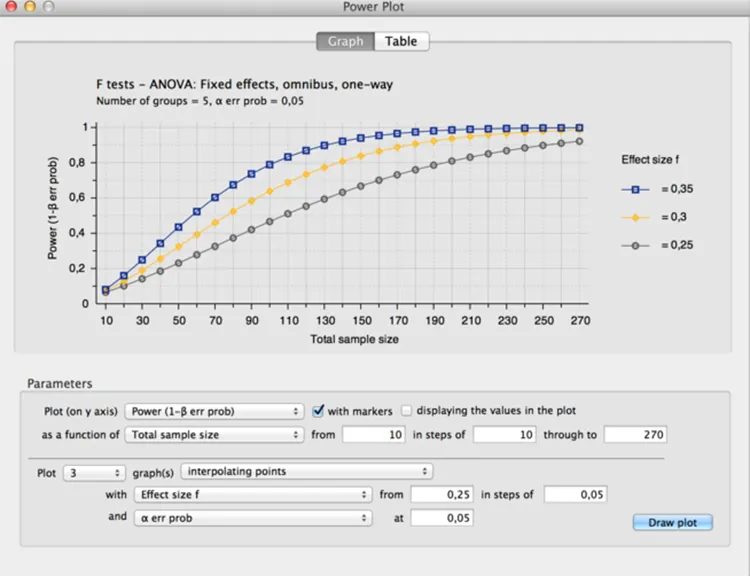Screen dimensions: 750x576
Task: Click the α err prob 'at' field
Action: 442,518
